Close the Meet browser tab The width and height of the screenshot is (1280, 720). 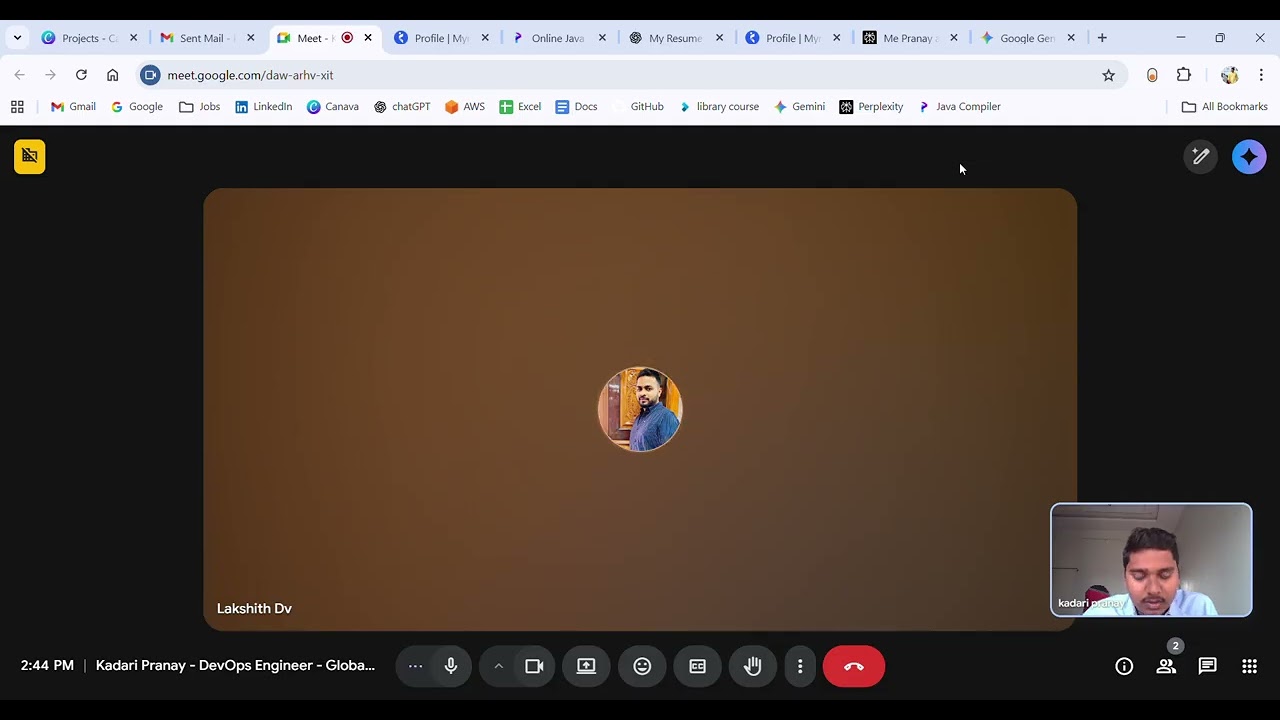[x=368, y=38]
